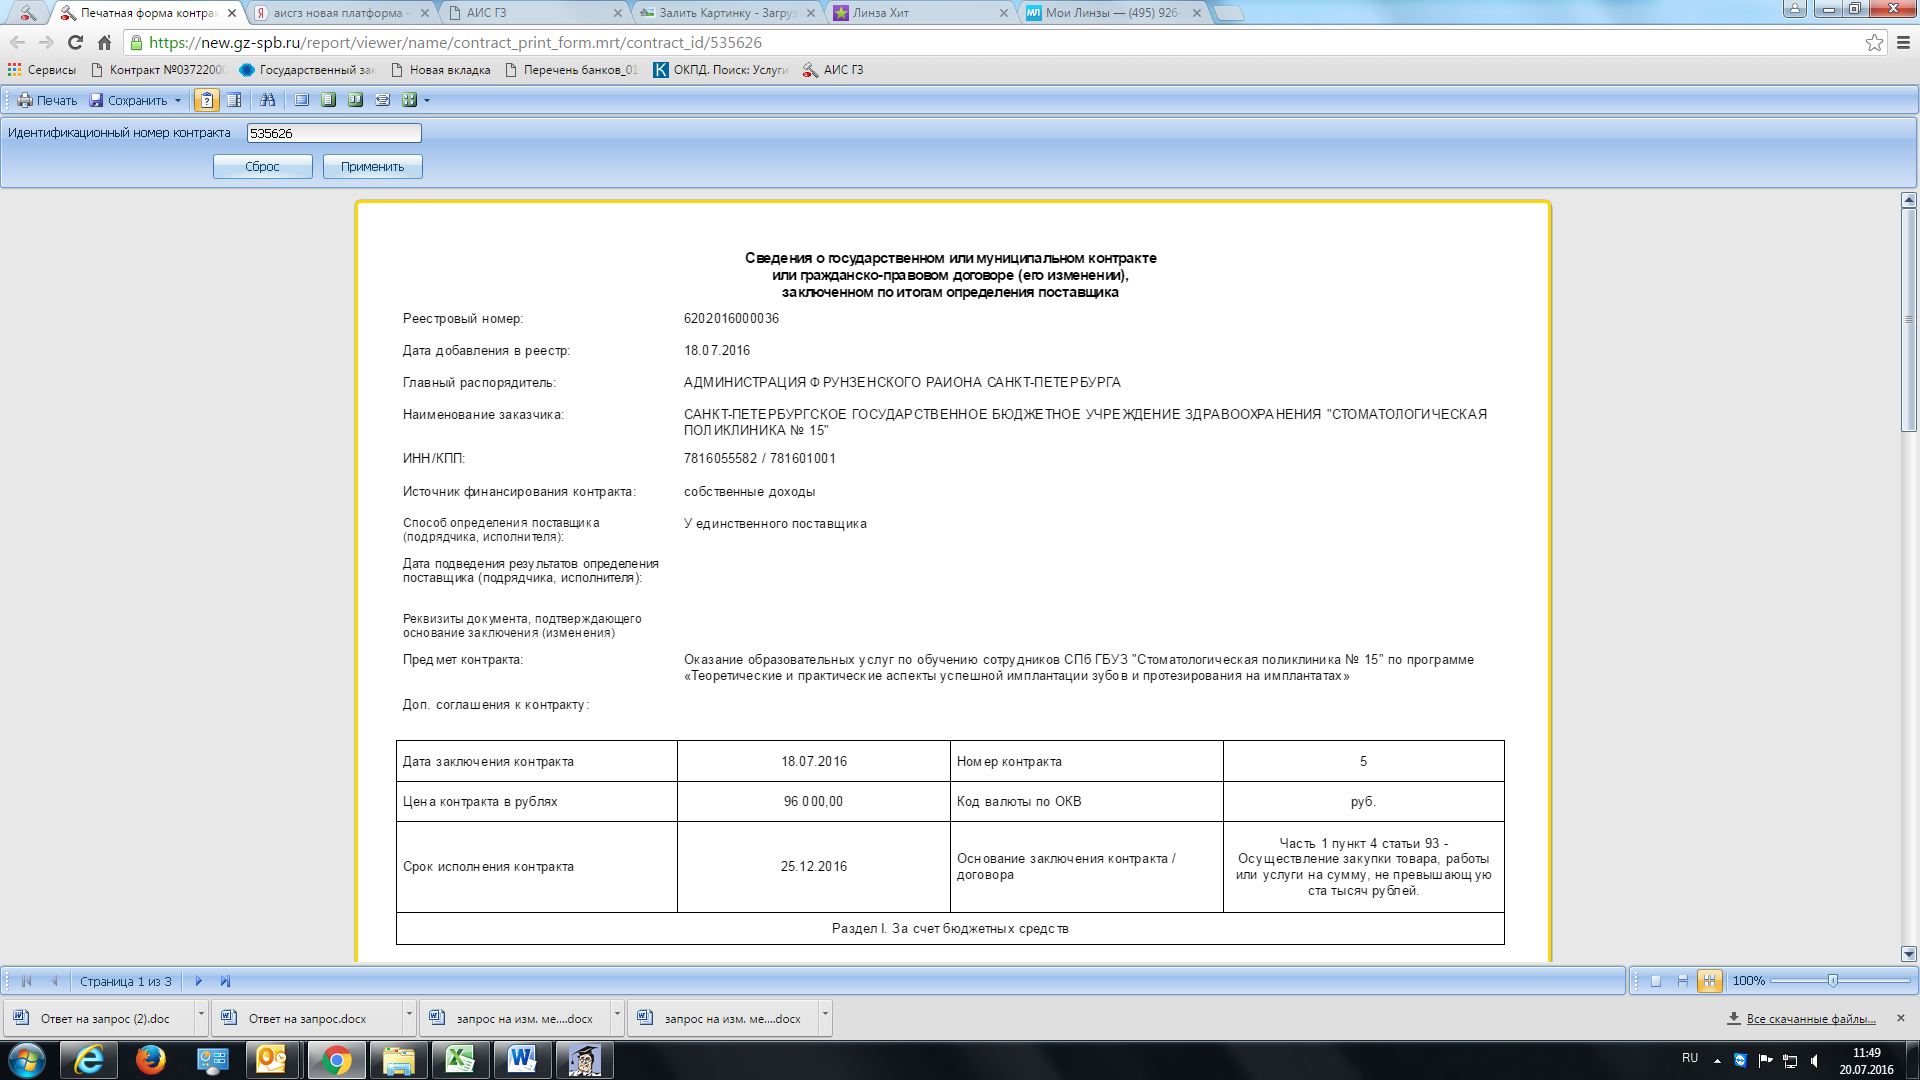
Task: Select two pages view icon
Action: [355, 100]
